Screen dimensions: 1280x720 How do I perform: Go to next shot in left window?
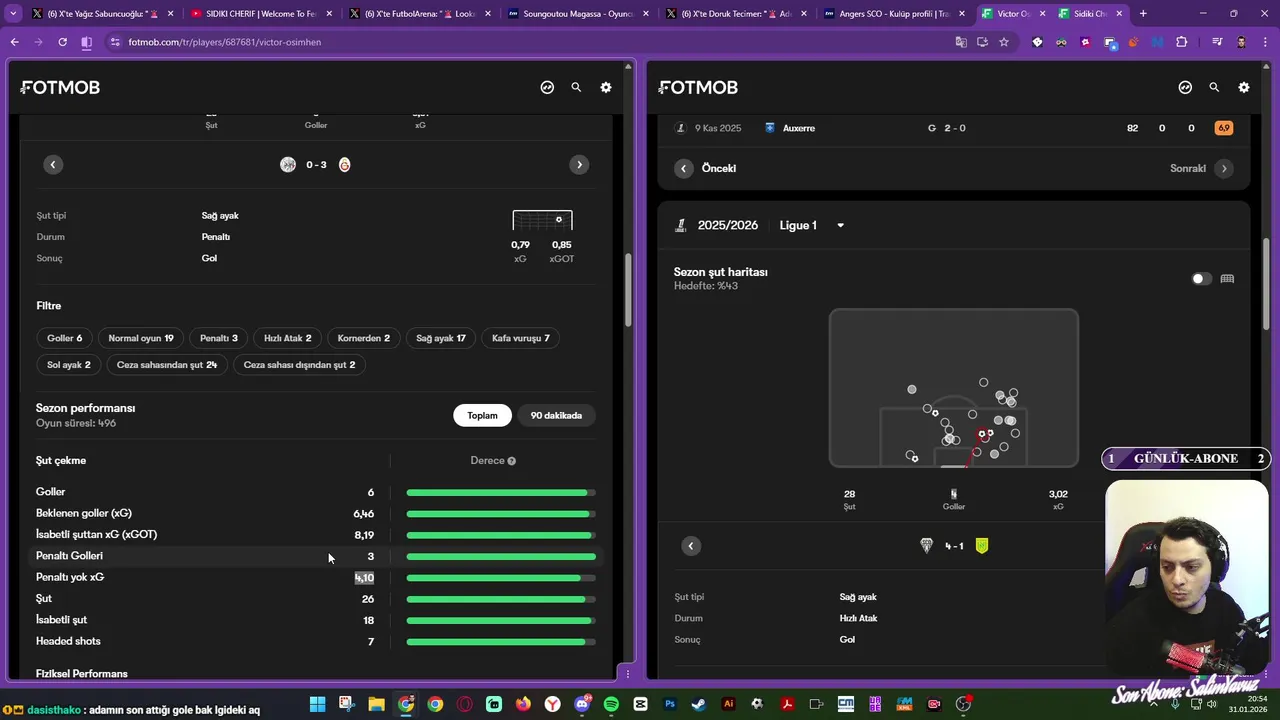pyautogui.click(x=579, y=165)
